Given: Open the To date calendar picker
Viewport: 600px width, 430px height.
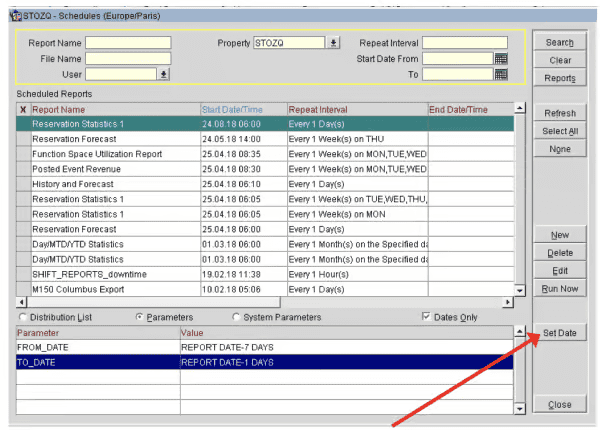Looking at the screenshot, I should point(501,74).
